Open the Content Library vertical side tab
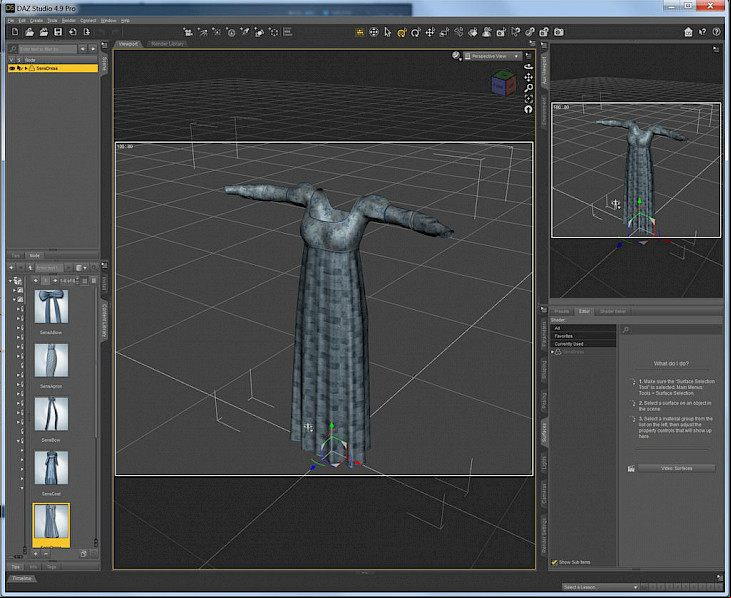The height and width of the screenshot is (598, 731). 104,321
